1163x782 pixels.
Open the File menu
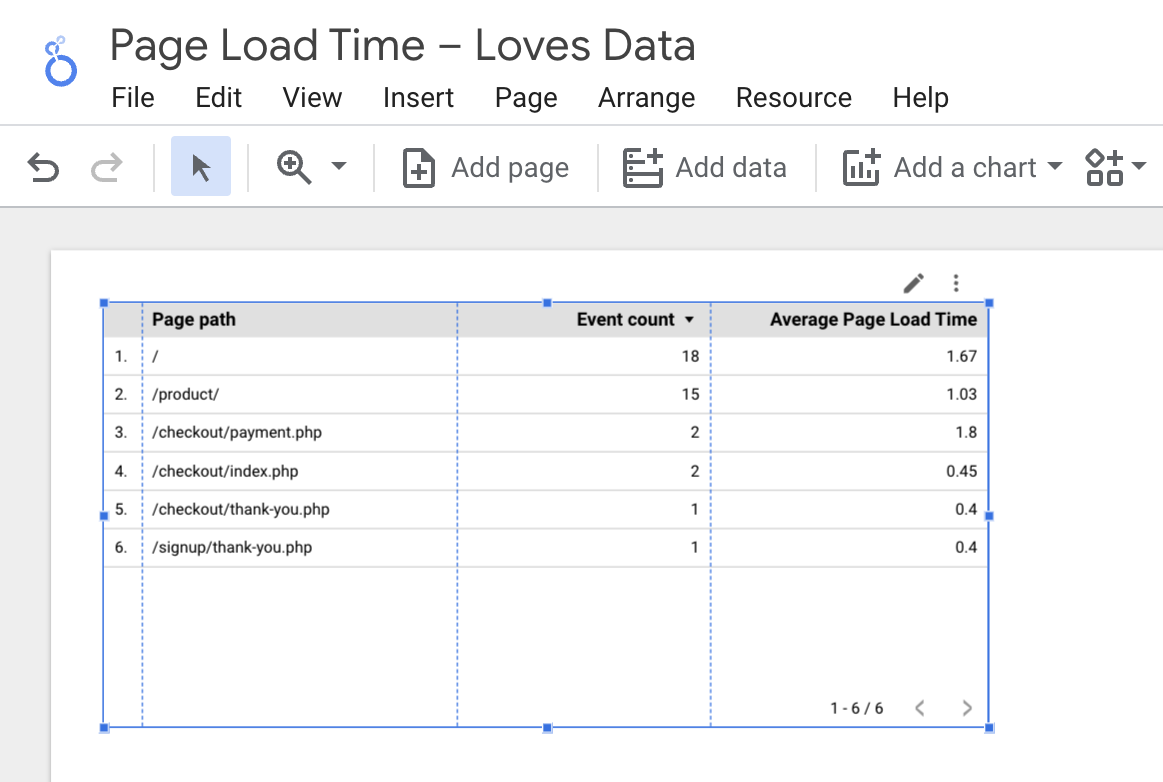click(x=133, y=98)
